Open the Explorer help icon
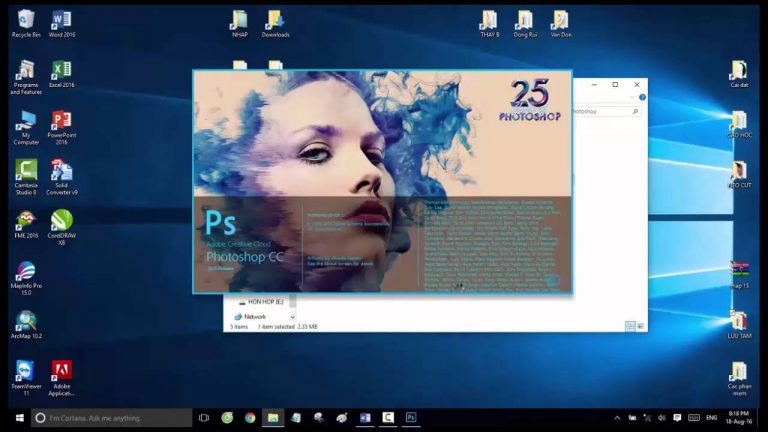The width and height of the screenshot is (768, 432). tap(642, 97)
